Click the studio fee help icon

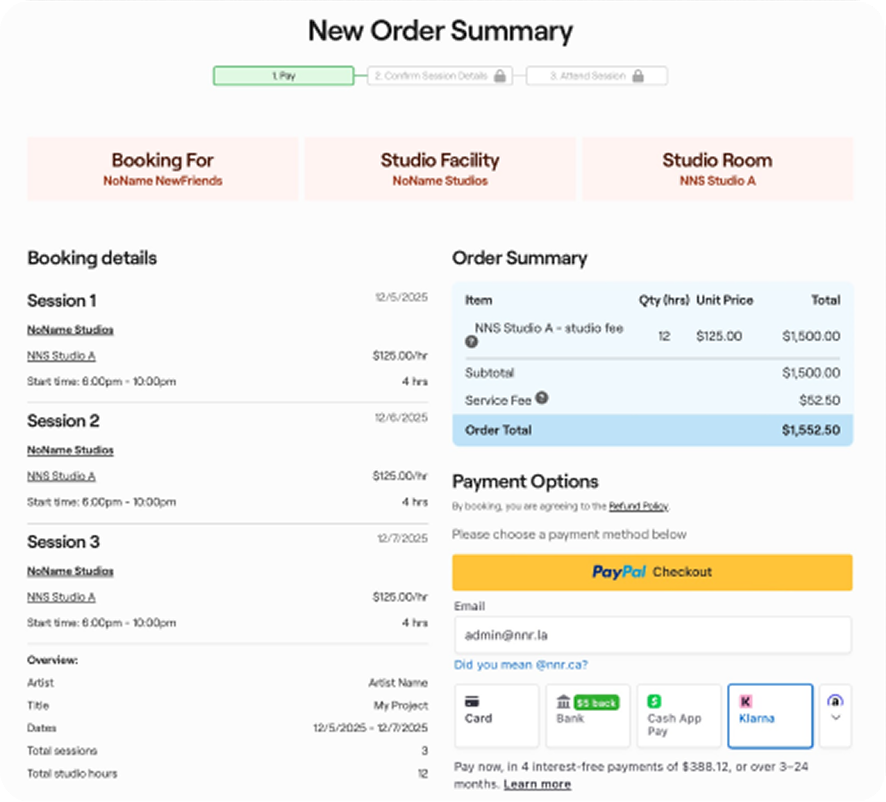(471, 342)
